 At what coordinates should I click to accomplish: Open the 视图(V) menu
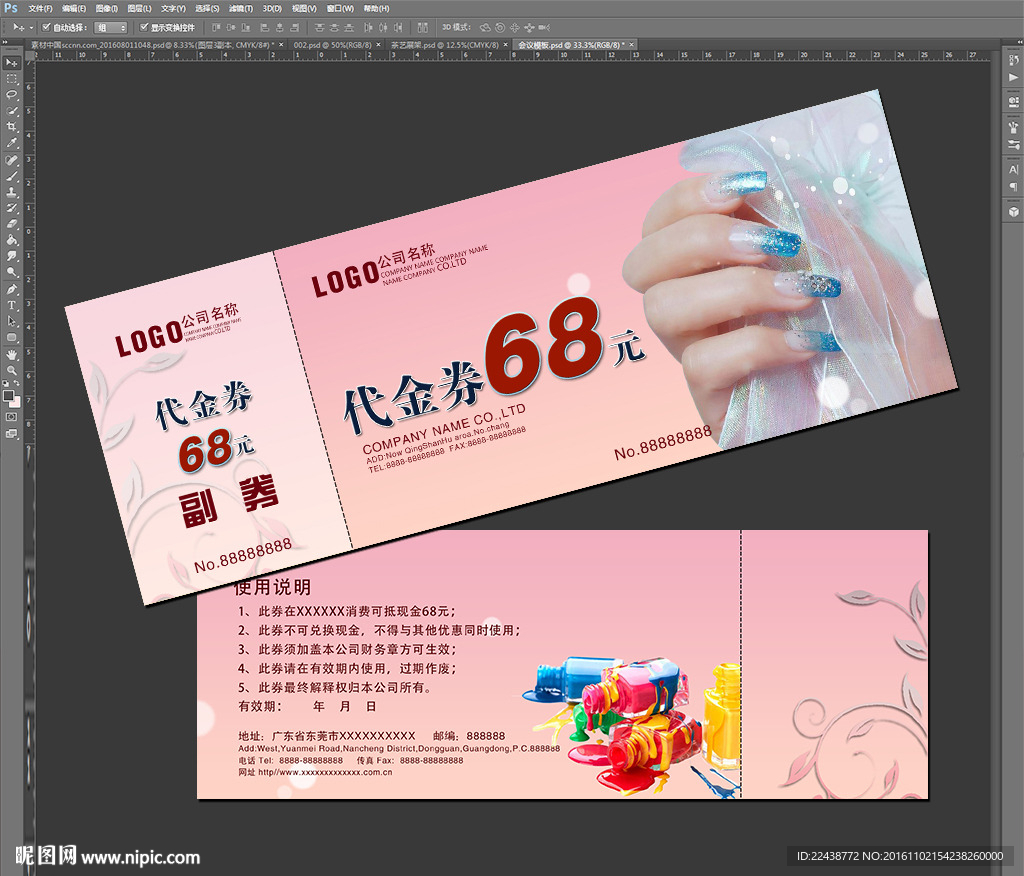tap(304, 8)
